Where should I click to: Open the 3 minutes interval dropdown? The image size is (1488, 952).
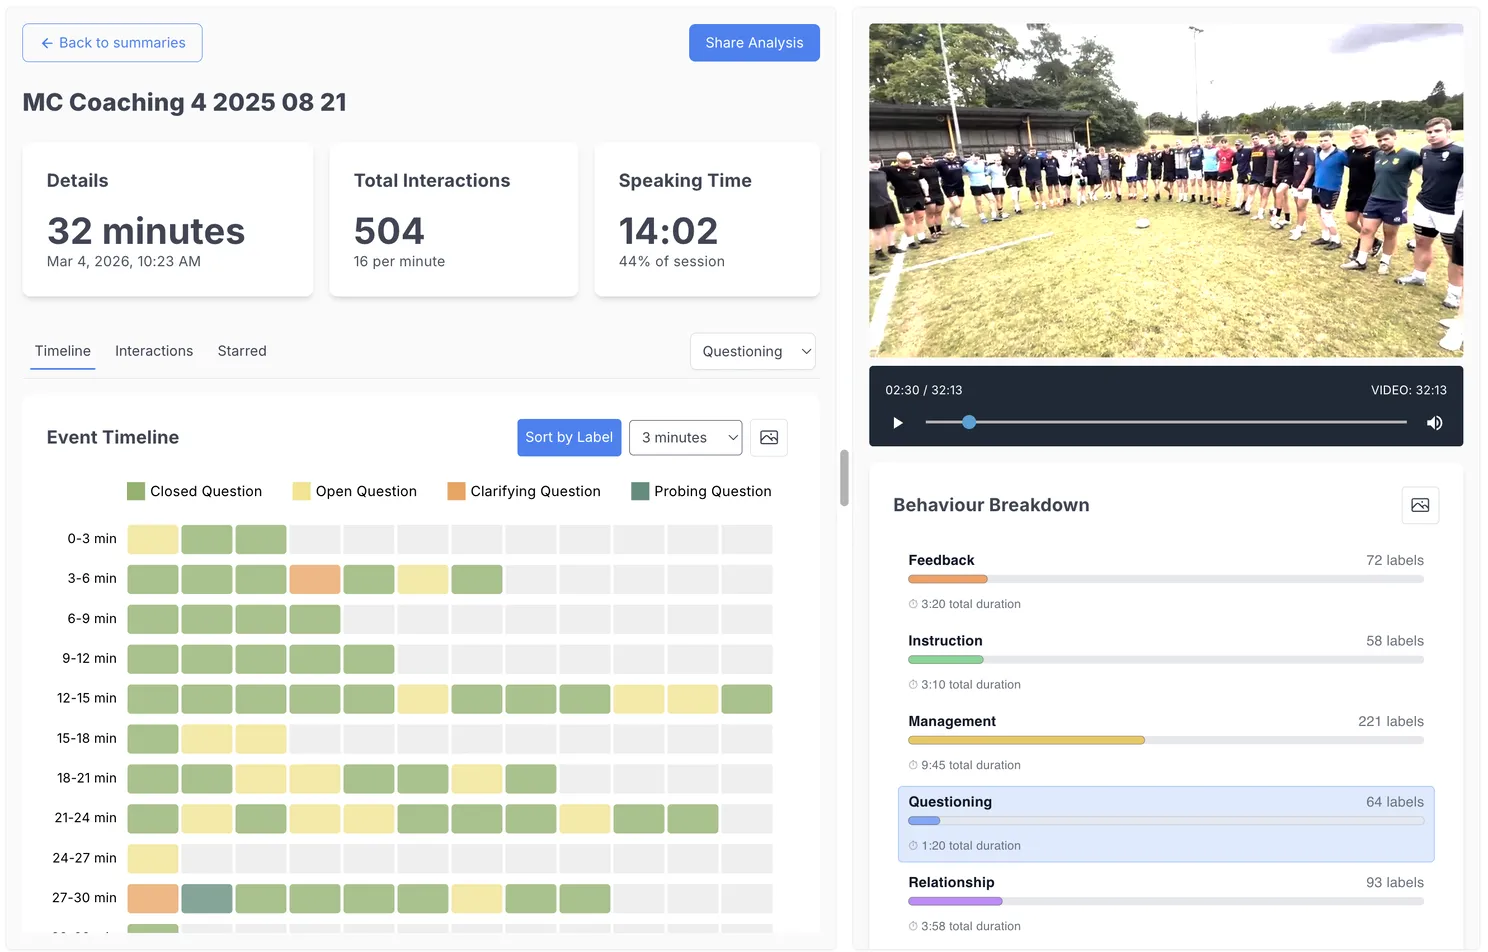click(x=685, y=438)
